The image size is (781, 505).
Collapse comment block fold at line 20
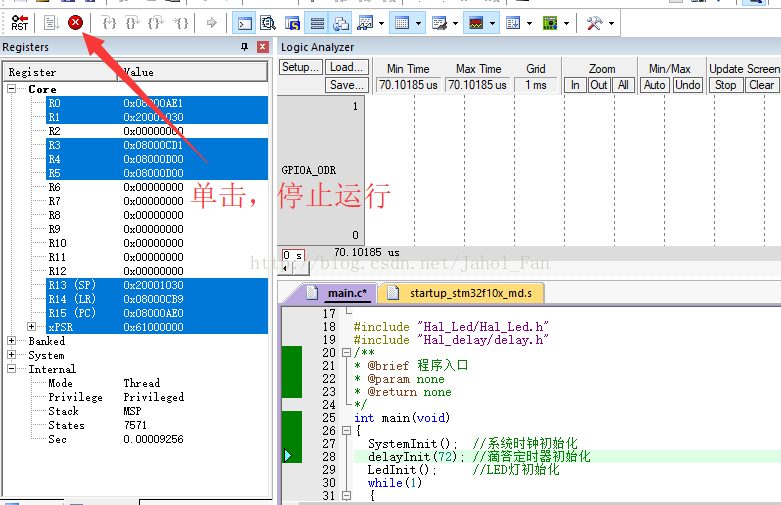[x=347, y=353]
